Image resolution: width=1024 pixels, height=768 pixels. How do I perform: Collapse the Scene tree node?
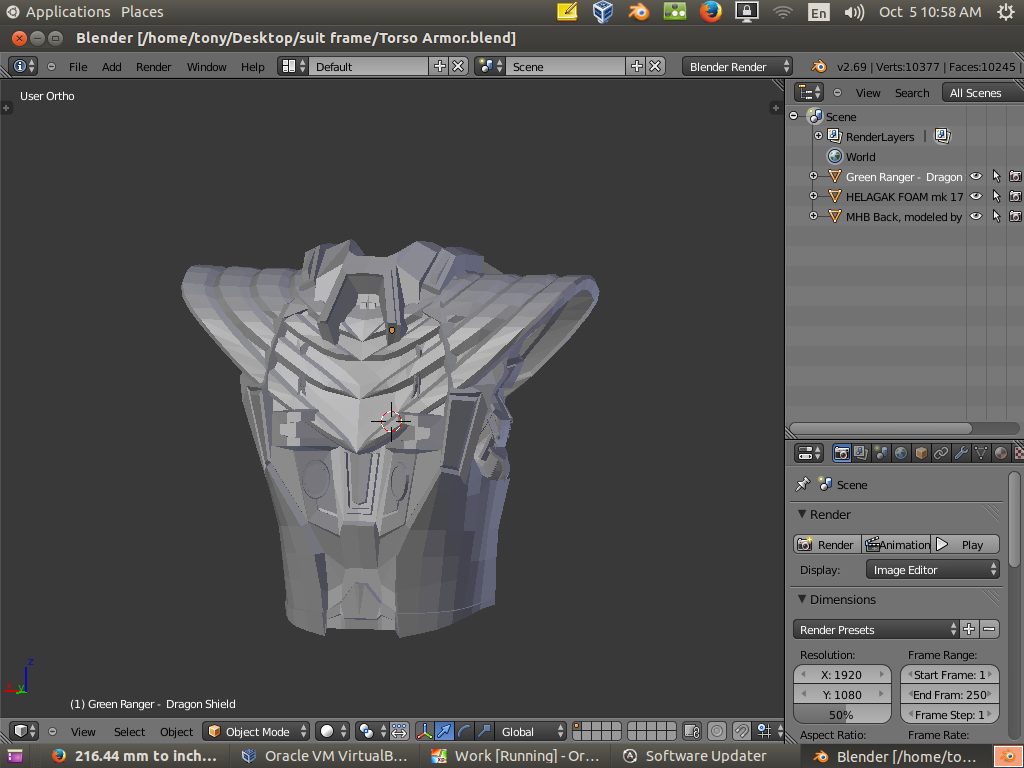click(793, 116)
